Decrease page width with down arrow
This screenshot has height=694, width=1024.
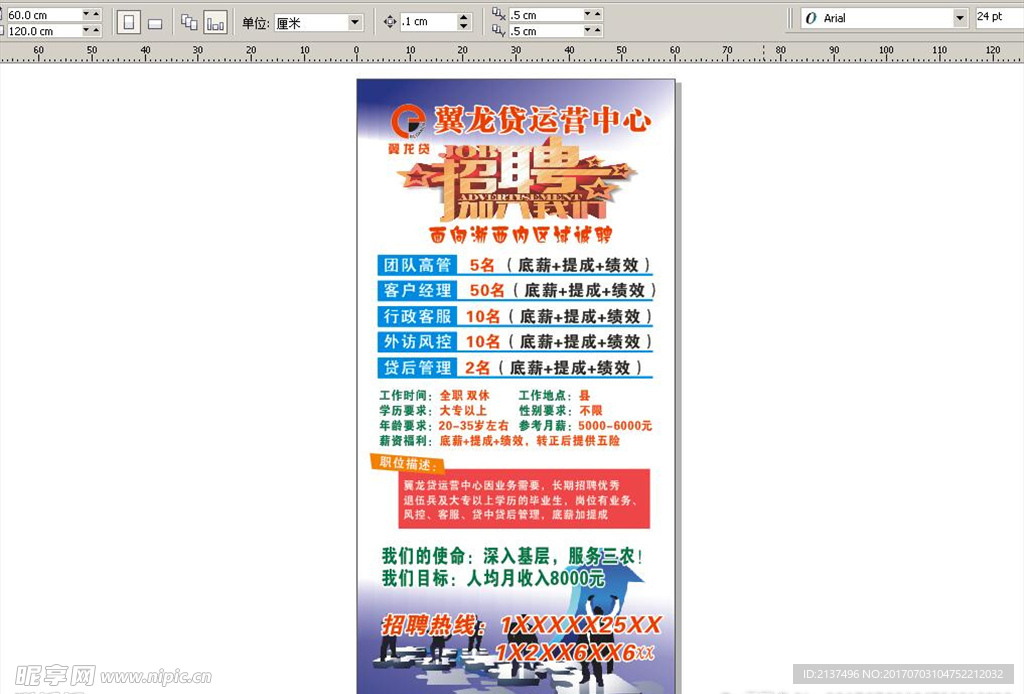coord(86,14)
